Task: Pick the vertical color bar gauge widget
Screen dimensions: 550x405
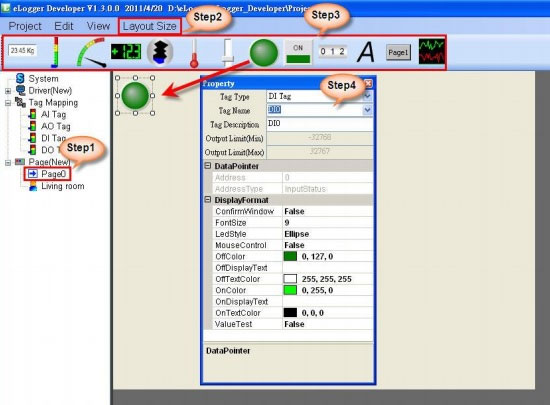Action: (x=55, y=52)
